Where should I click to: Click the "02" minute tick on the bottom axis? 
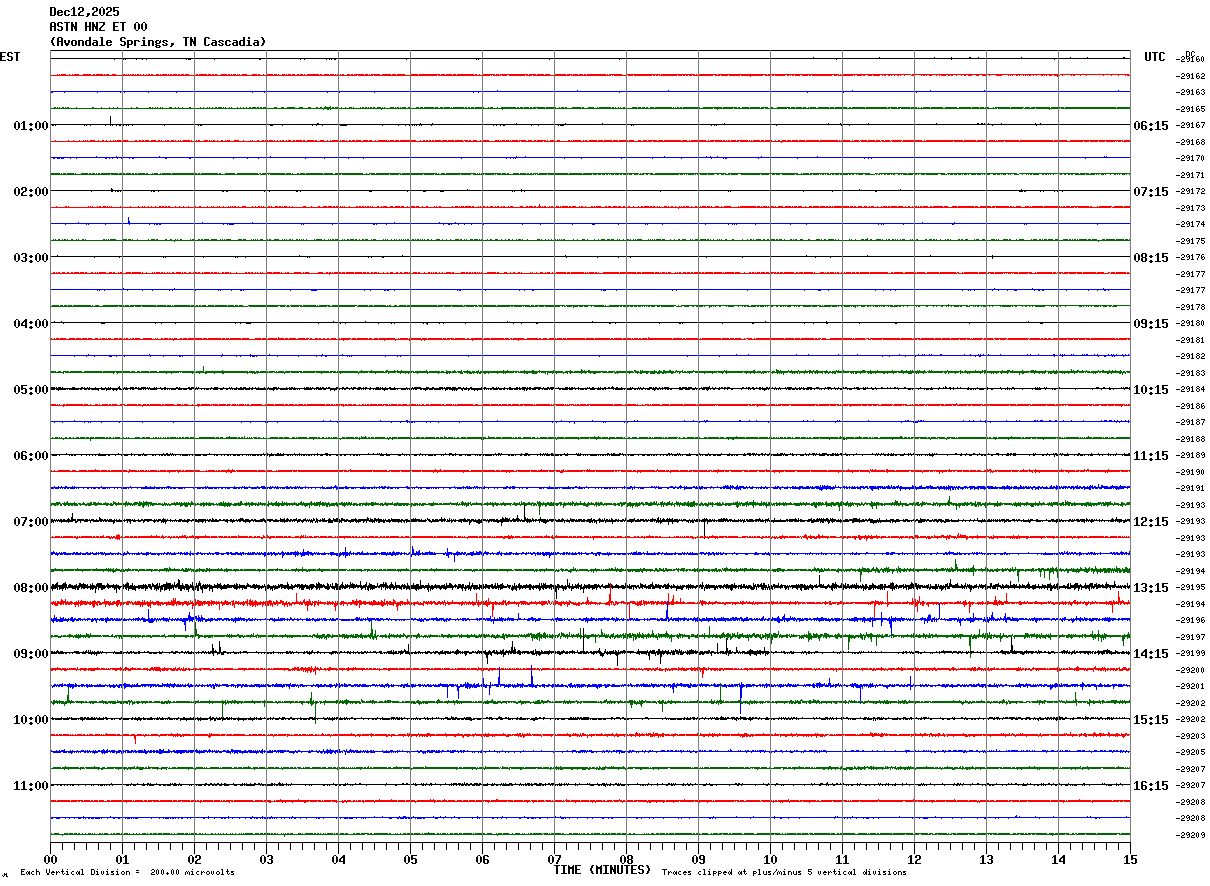[x=194, y=859]
